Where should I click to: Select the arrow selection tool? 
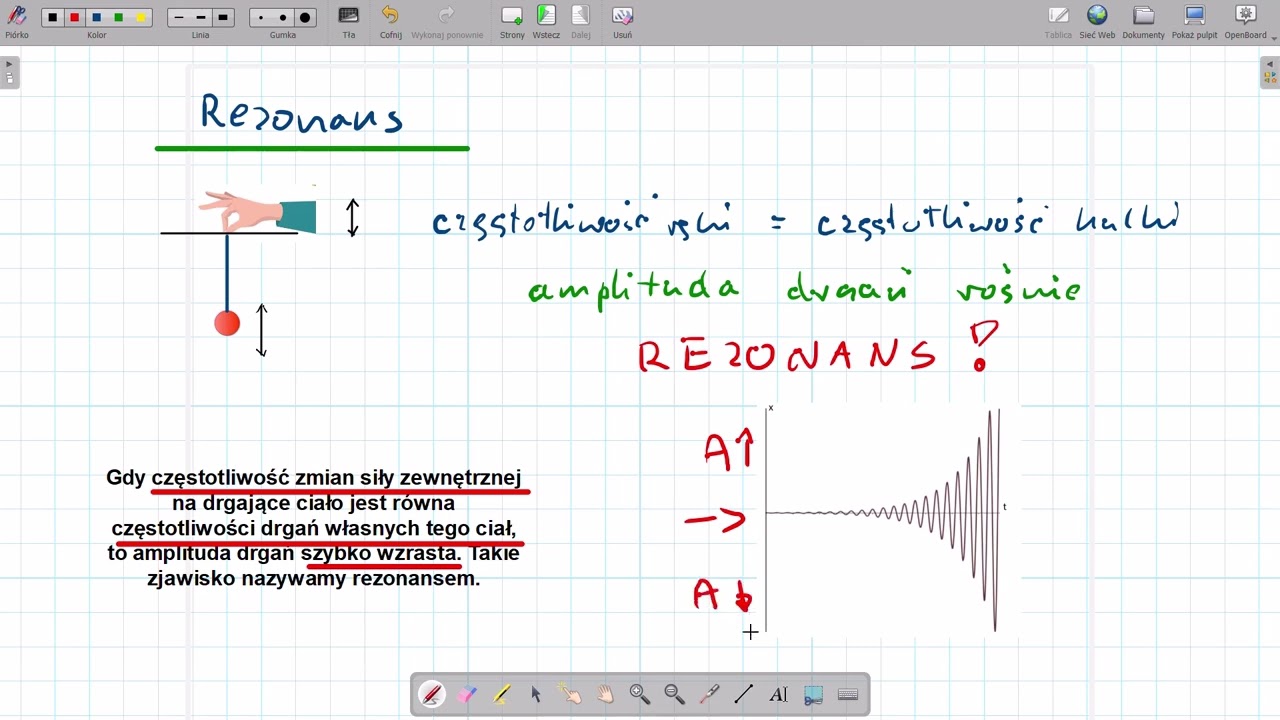pyautogui.click(x=536, y=695)
